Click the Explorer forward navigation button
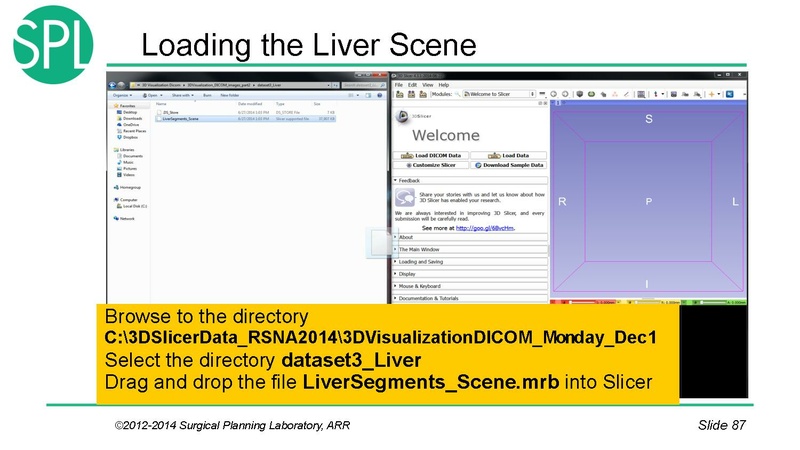The width and height of the screenshot is (800, 450). click(x=121, y=85)
